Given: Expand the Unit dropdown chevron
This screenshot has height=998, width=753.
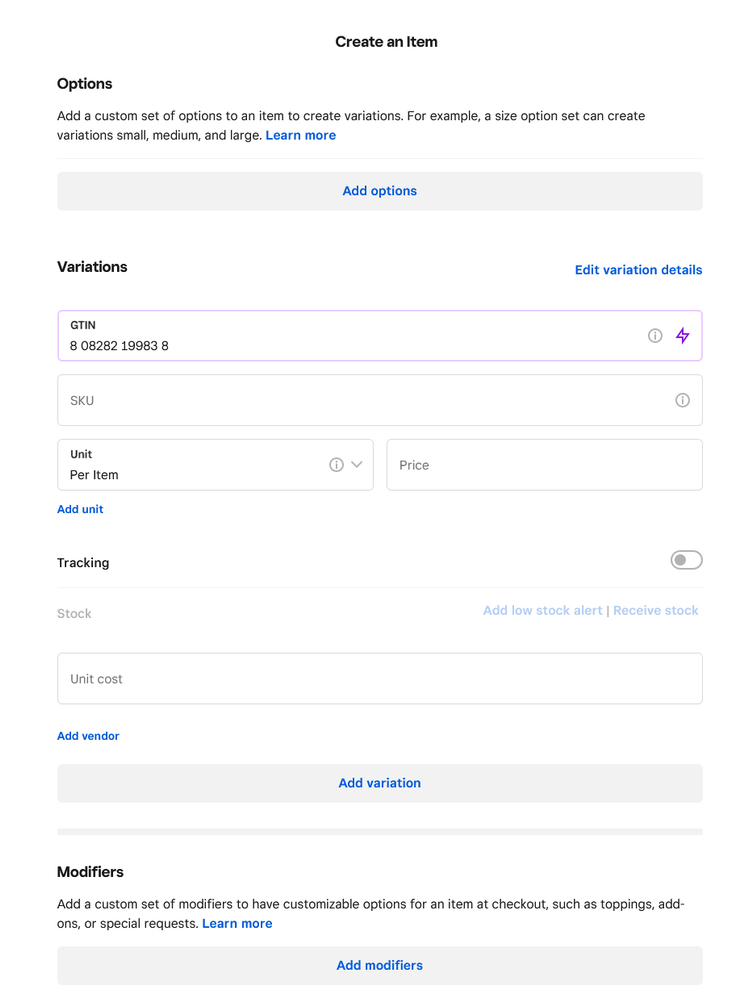Looking at the screenshot, I should coord(357,465).
